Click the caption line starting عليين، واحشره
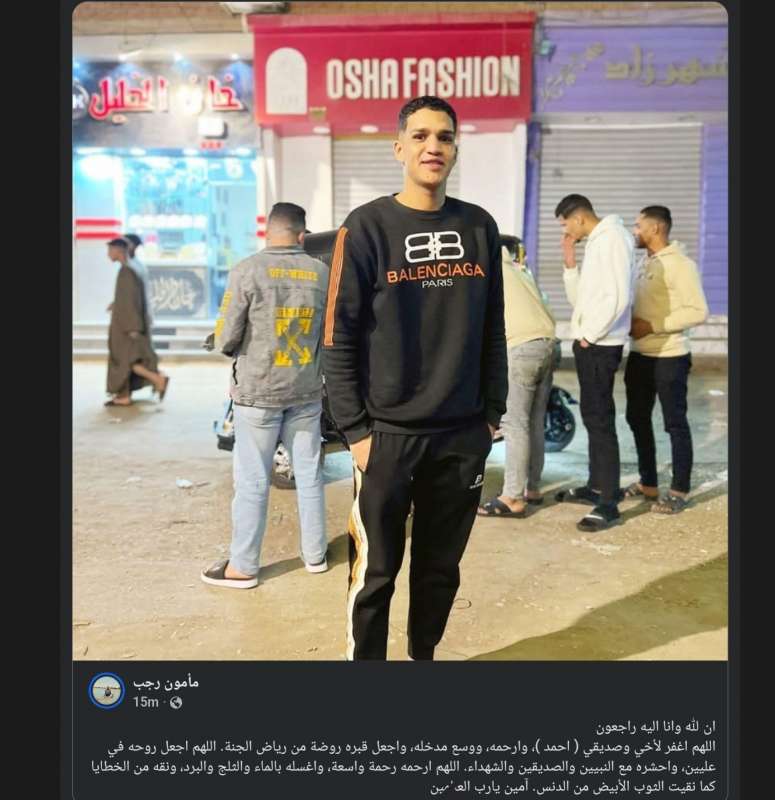The height and width of the screenshot is (800, 775). [404, 767]
